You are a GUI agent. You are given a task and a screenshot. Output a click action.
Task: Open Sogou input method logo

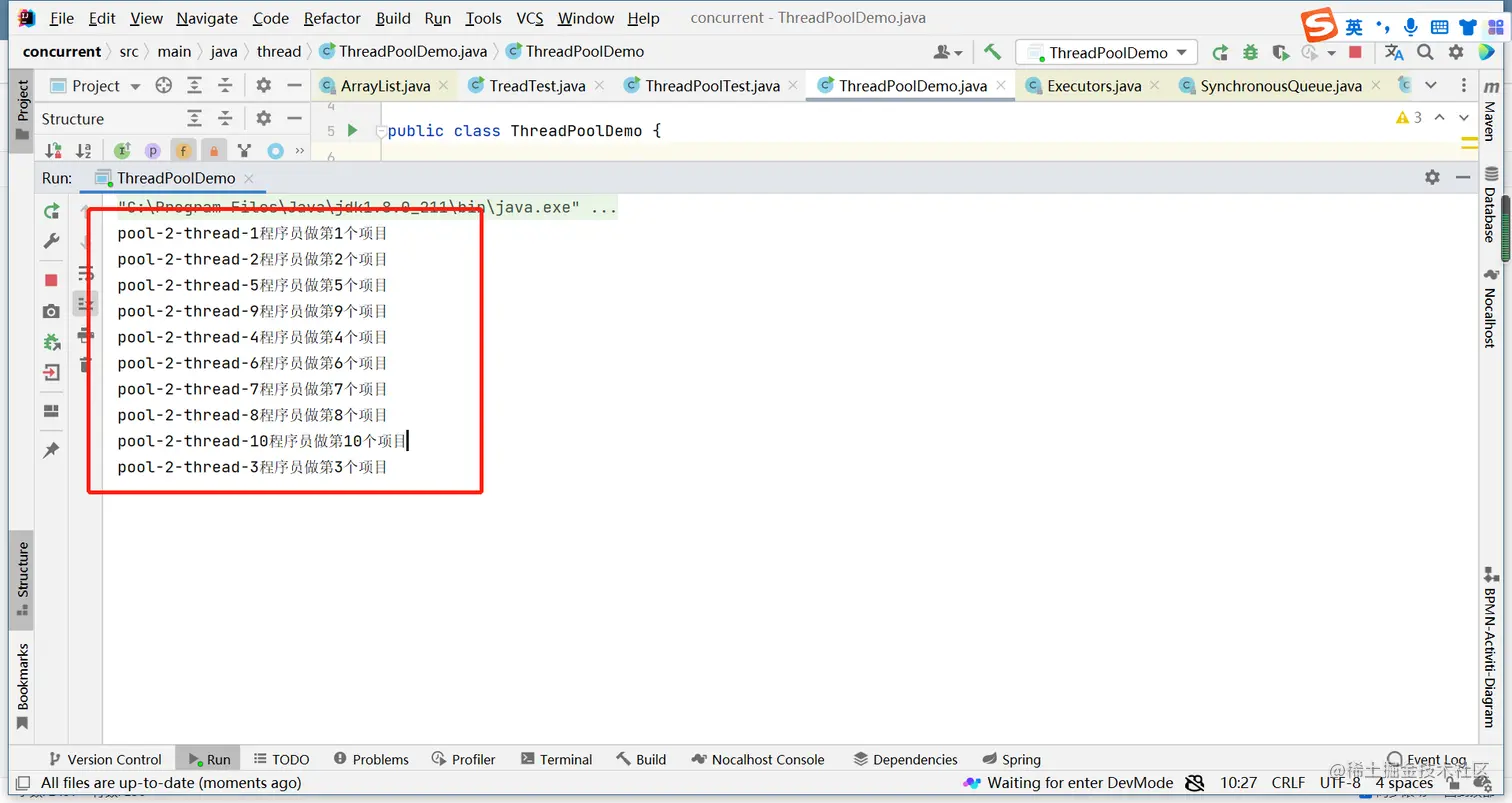point(1319,26)
